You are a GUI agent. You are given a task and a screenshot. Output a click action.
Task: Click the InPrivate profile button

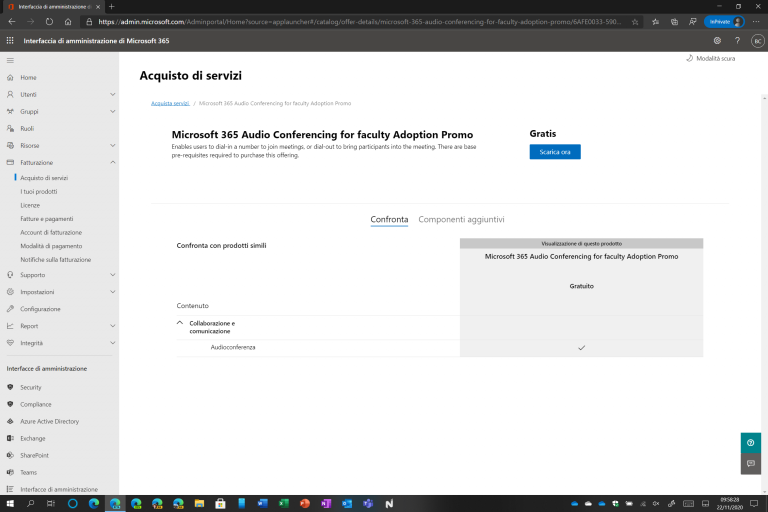724,22
